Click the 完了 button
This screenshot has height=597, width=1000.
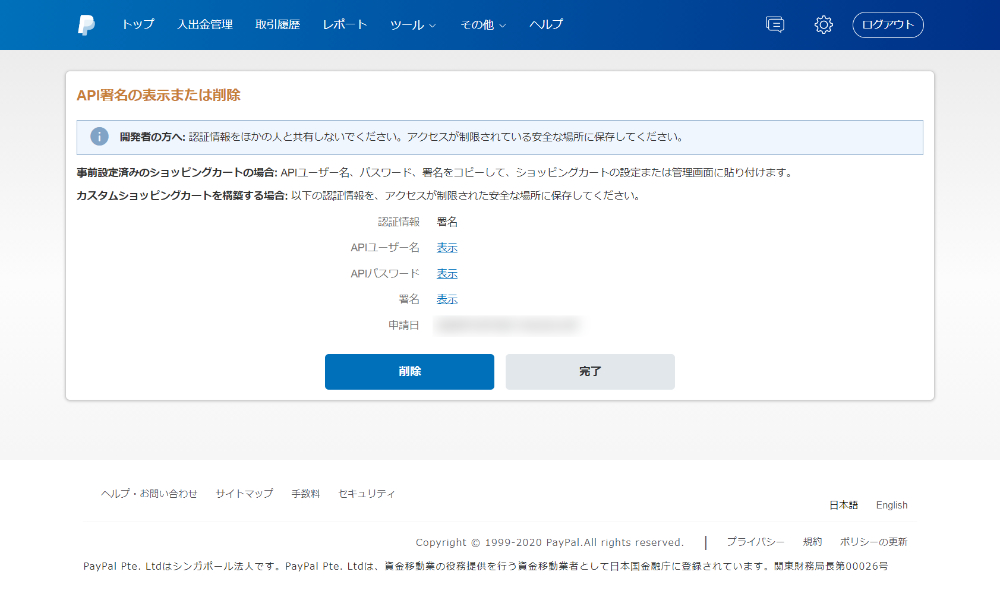click(x=590, y=372)
